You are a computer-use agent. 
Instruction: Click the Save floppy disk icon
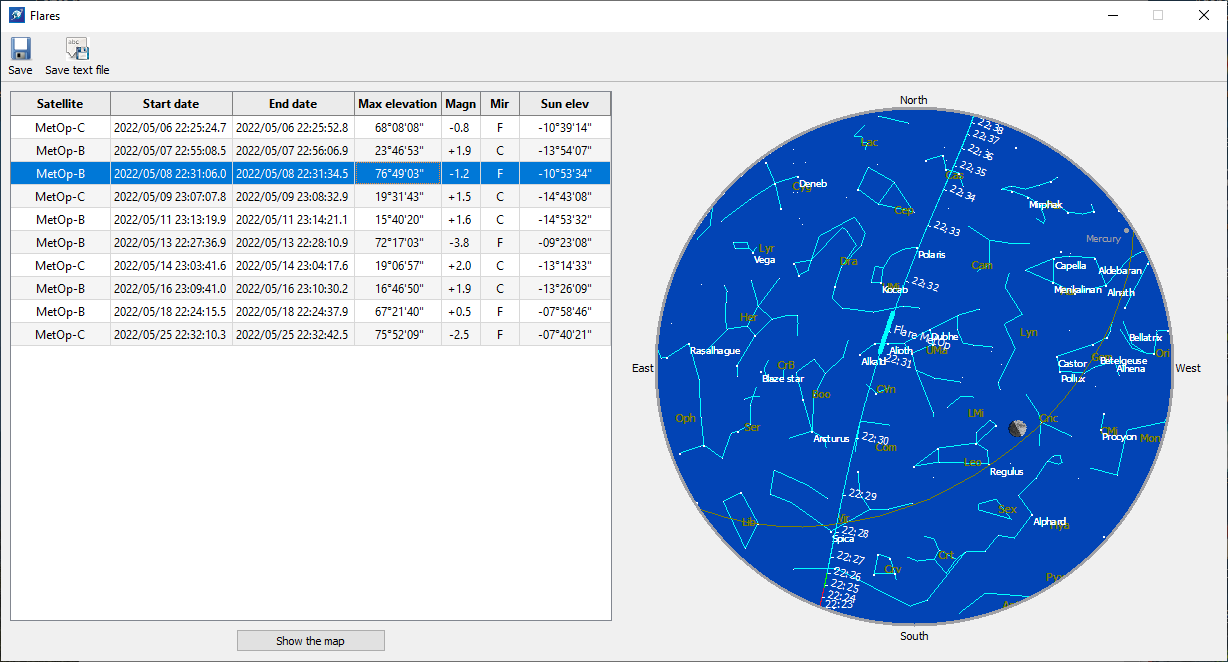[x=20, y=49]
